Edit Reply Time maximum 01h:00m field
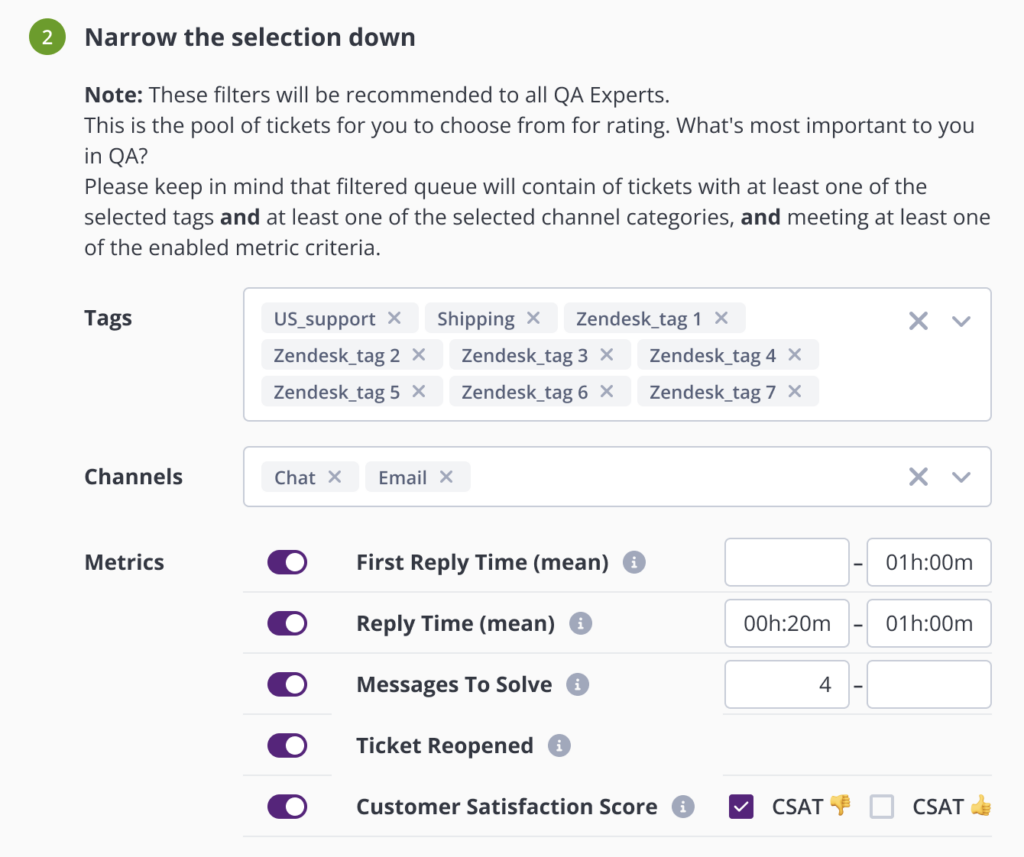 tap(929, 623)
